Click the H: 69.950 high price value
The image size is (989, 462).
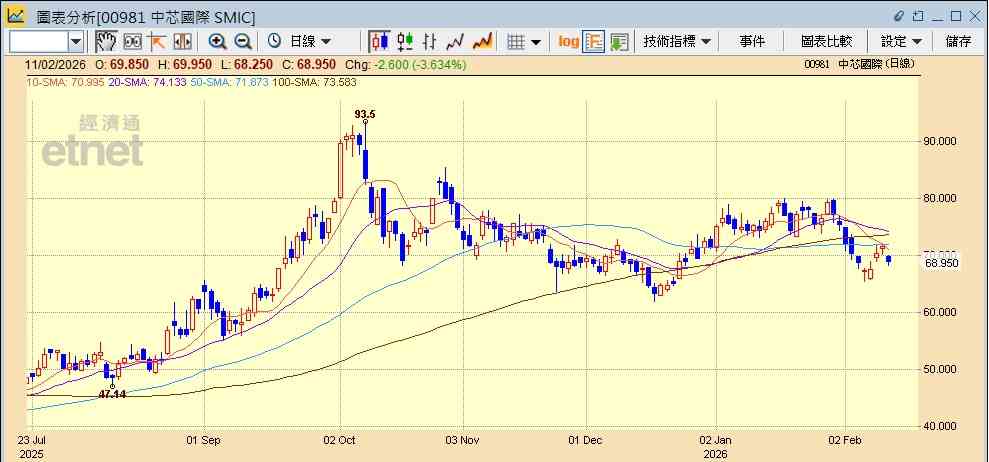tap(185, 64)
